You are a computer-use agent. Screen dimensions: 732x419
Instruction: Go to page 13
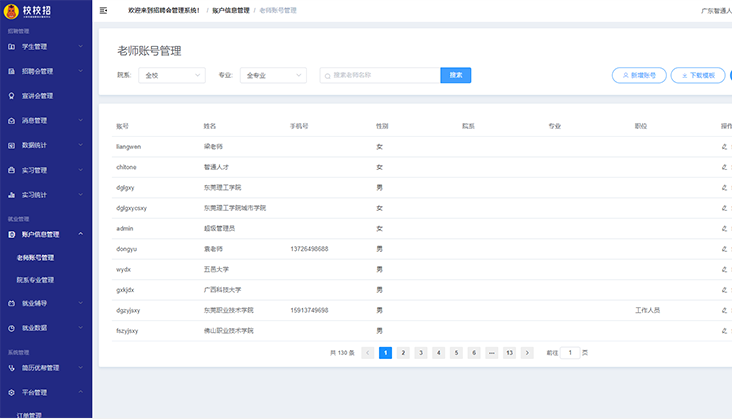pyautogui.click(x=509, y=353)
